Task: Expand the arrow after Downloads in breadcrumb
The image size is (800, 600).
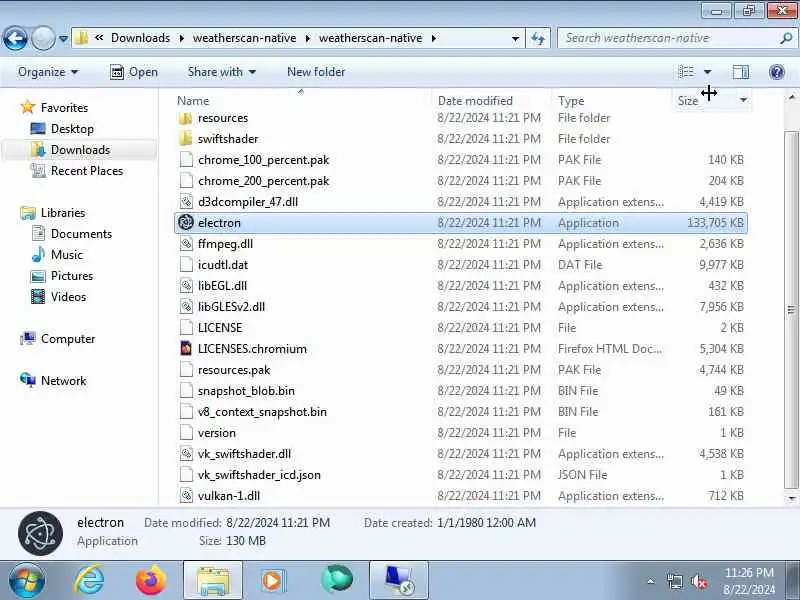Action: click(x=182, y=38)
